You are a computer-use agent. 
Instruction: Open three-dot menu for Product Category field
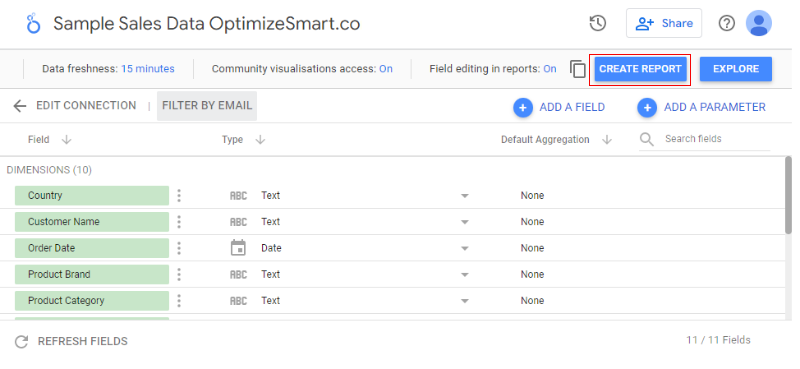coord(179,301)
